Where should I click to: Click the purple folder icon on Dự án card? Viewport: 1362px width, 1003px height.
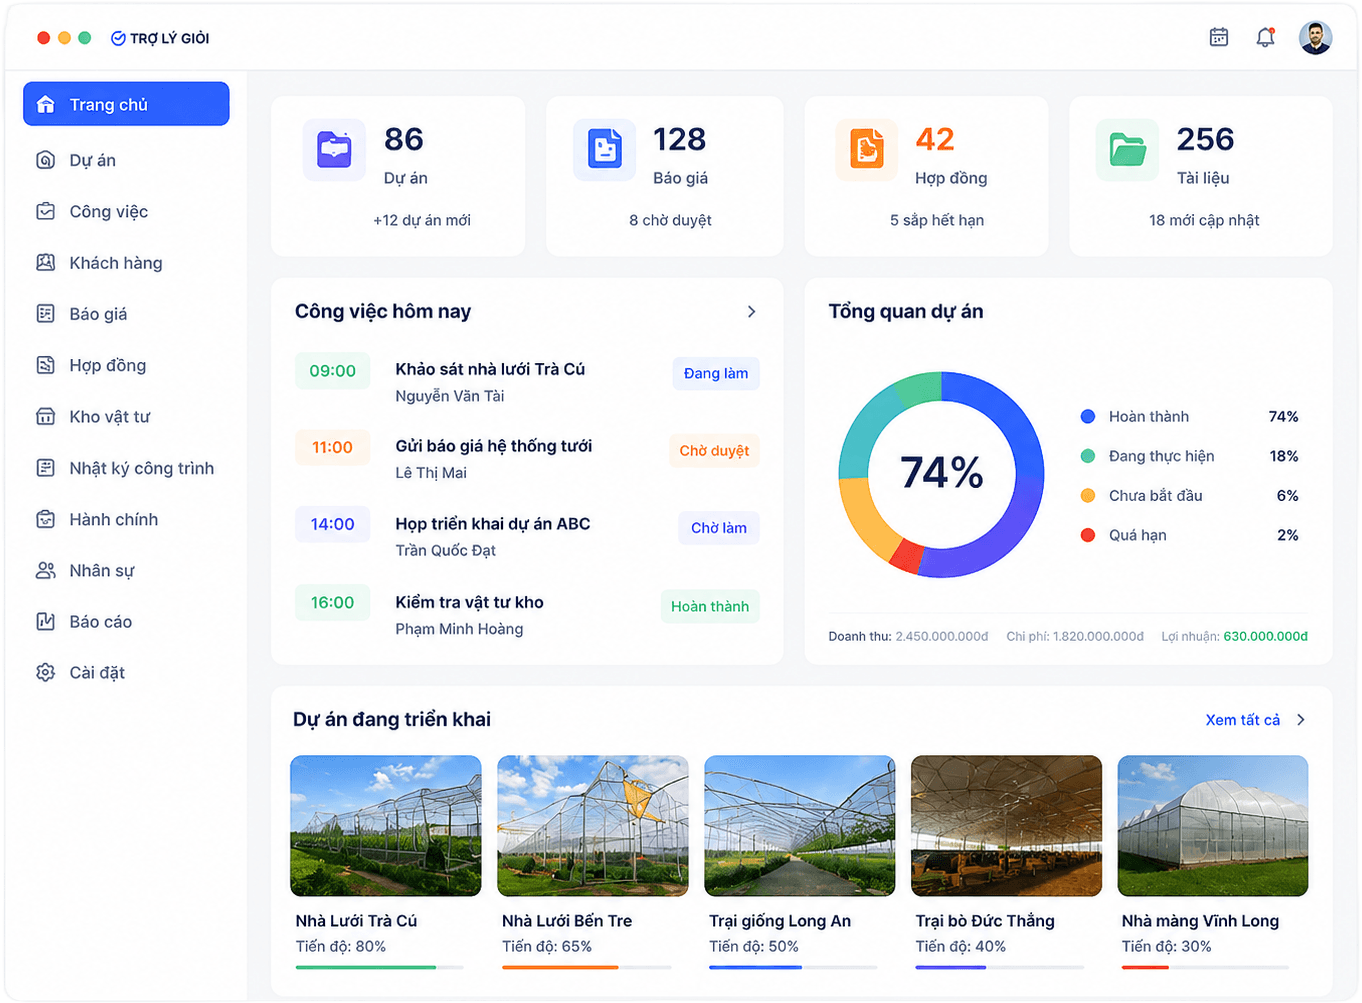coord(334,150)
